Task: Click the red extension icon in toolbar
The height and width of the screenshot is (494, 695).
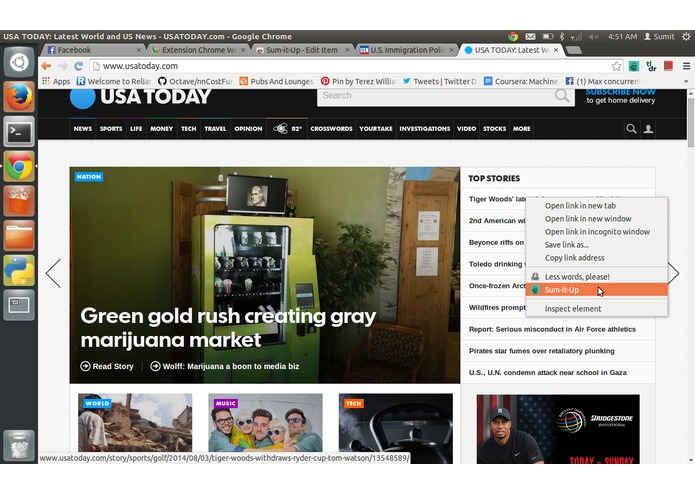Action: 668,66
